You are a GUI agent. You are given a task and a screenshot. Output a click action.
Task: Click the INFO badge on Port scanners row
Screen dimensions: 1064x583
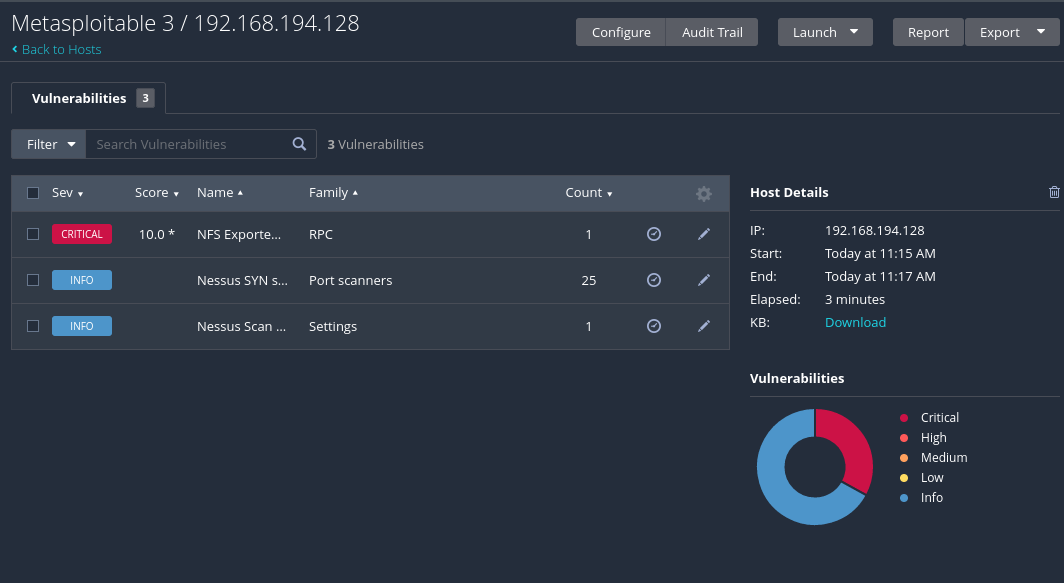pyautogui.click(x=82, y=280)
